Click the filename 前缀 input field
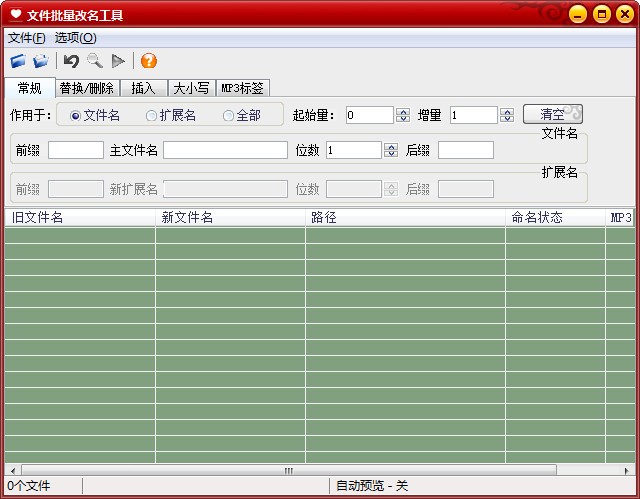The width and height of the screenshot is (640, 499). coord(76,150)
